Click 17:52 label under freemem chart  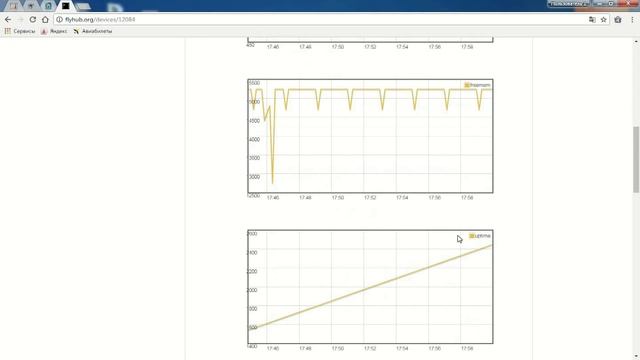370,198
